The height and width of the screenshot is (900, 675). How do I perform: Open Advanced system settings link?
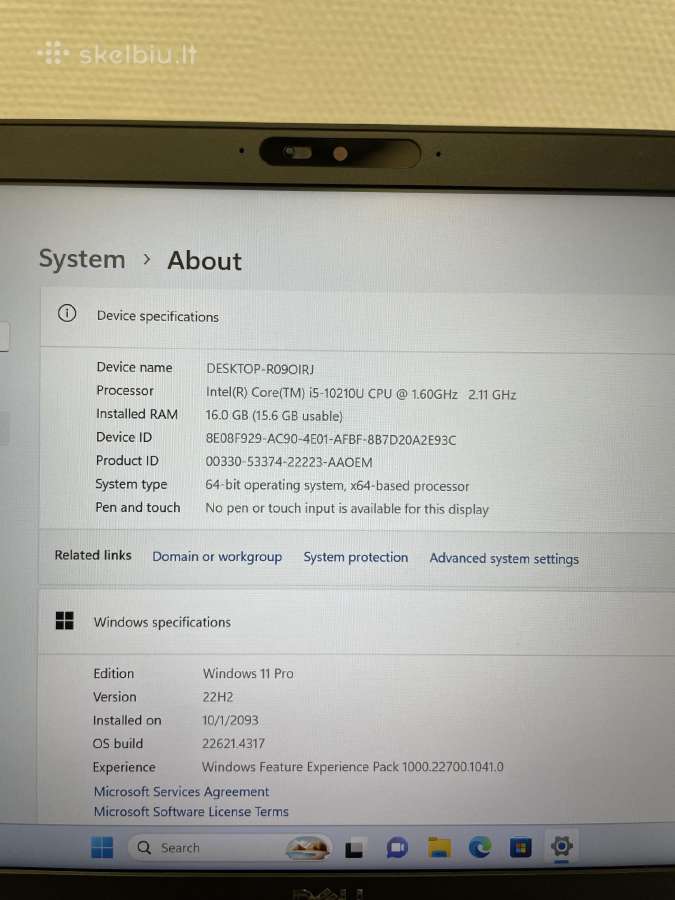coord(504,558)
